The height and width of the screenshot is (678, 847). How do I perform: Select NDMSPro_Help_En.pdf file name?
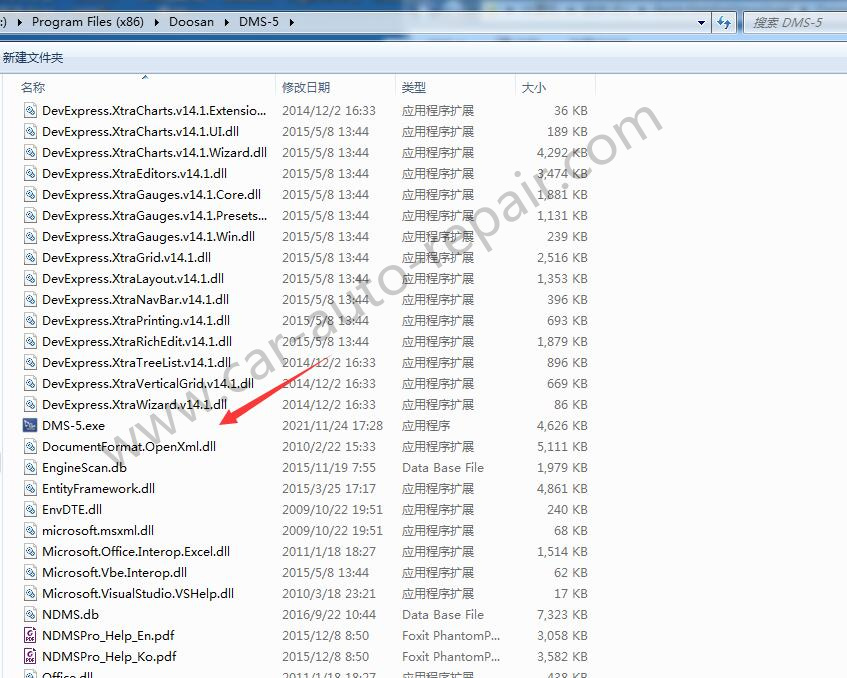click(x=108, y=636)
